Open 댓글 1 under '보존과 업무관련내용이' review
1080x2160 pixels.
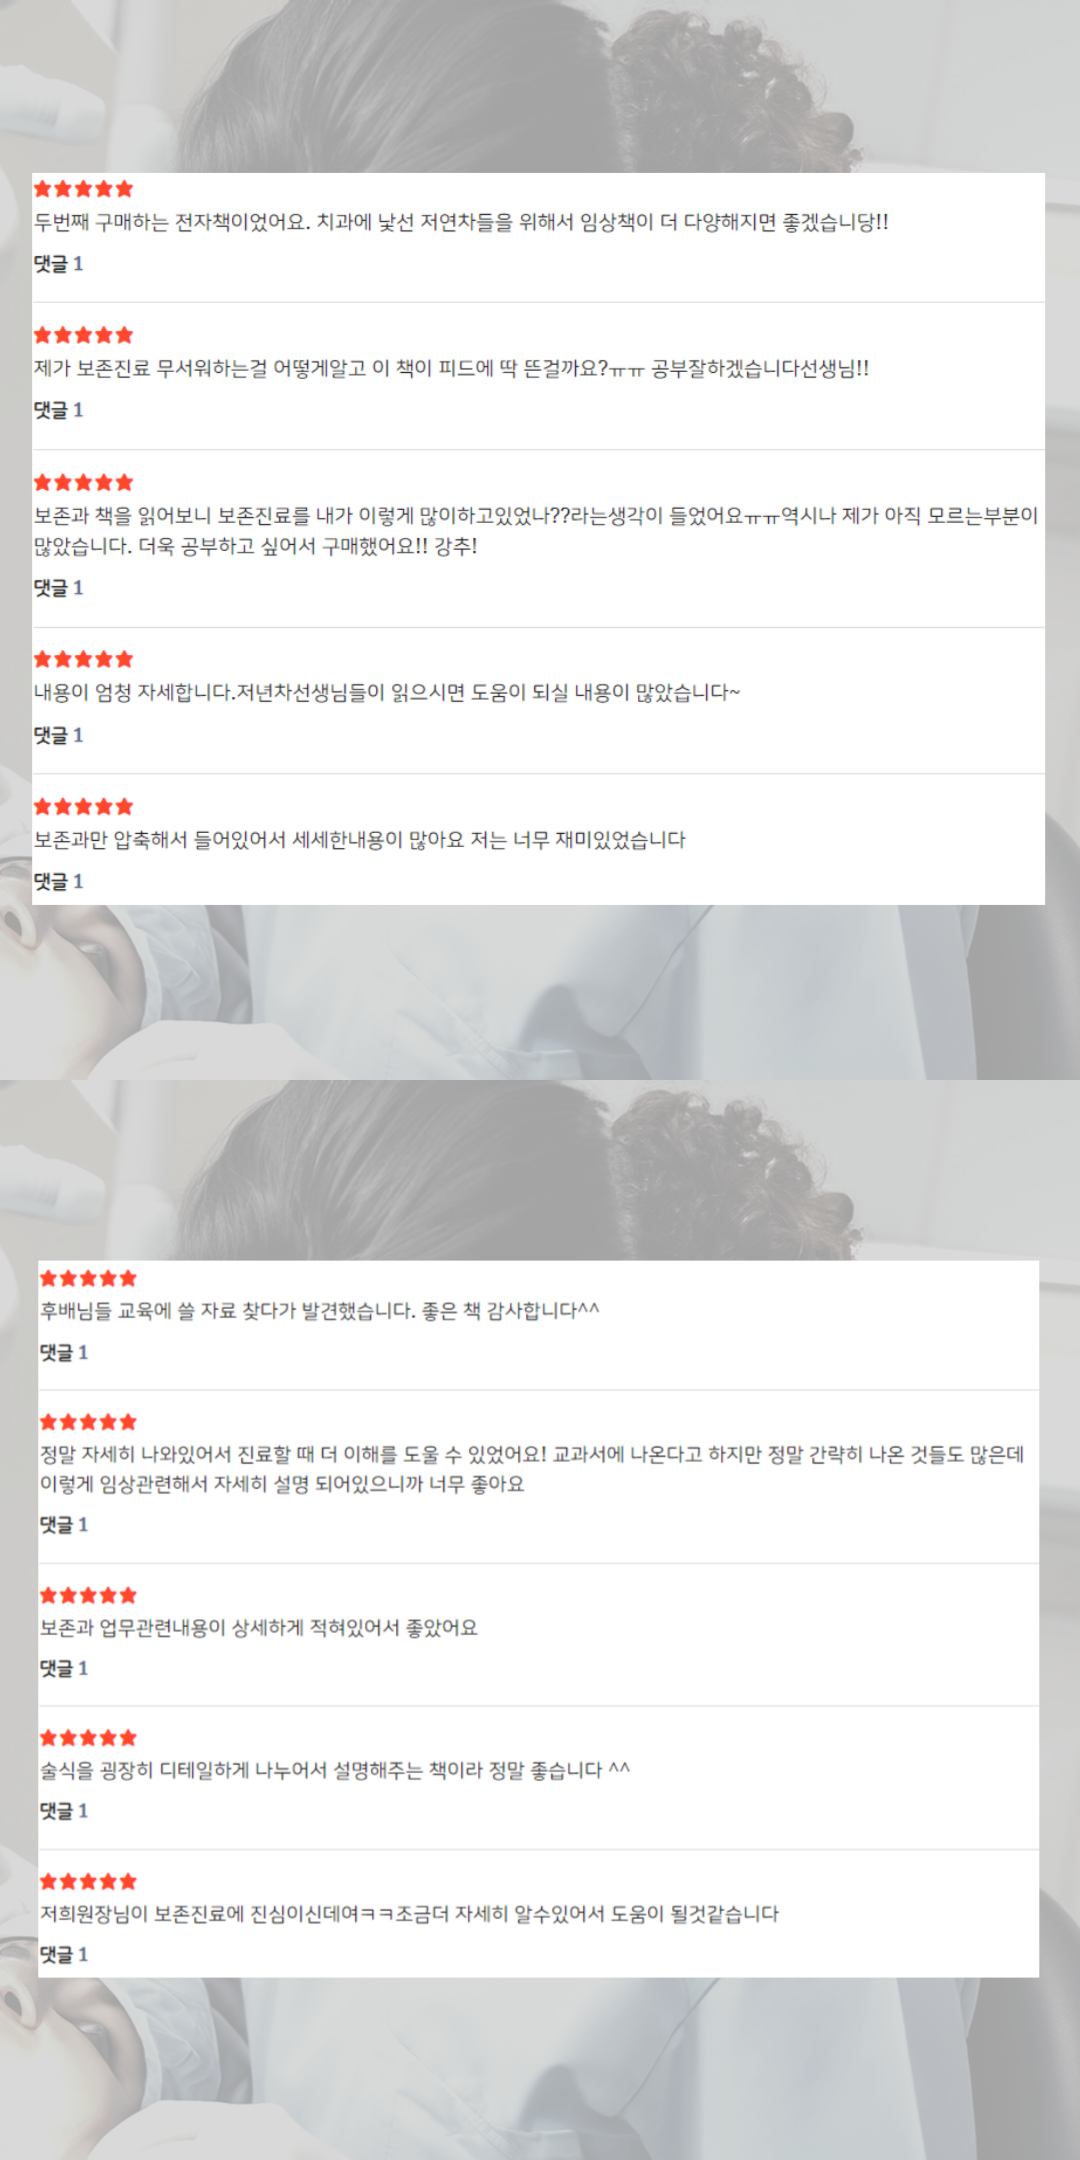[64, 1668]
